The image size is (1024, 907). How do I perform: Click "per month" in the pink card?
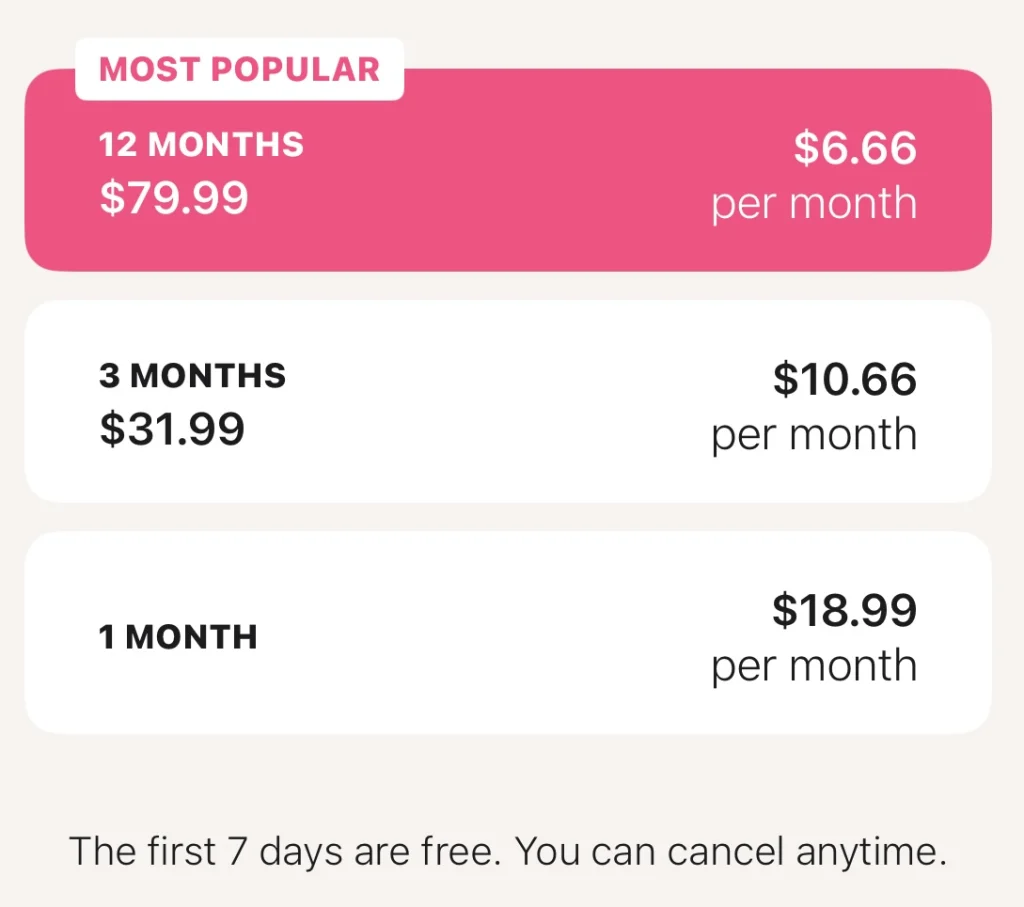pos(814,204)
